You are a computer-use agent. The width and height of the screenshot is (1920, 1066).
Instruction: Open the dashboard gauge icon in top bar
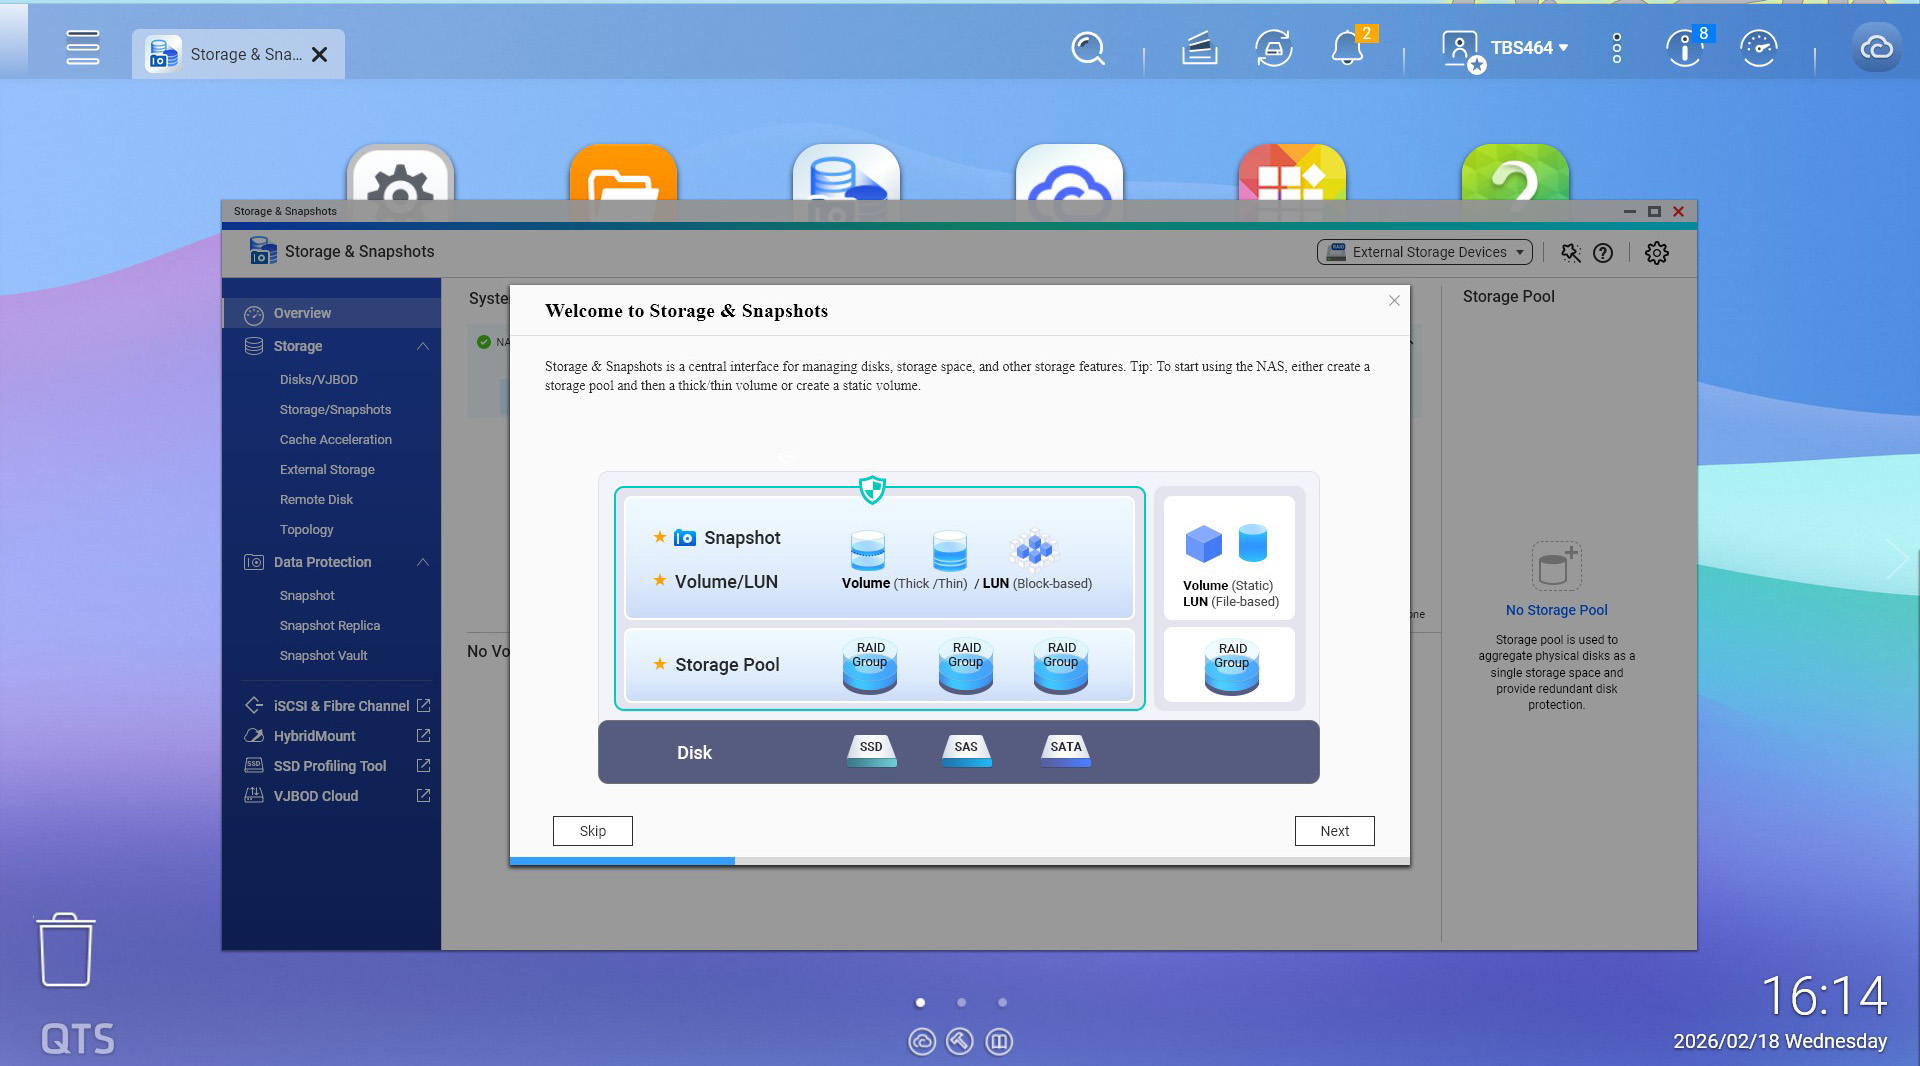(1758, 48)
